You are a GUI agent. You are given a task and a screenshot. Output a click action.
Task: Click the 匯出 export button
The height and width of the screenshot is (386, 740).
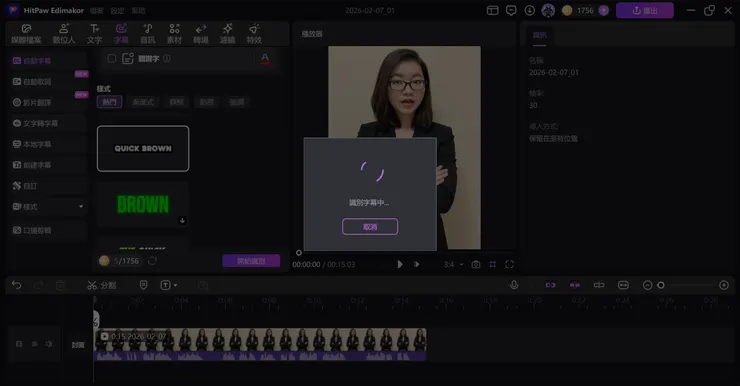click(645, 10)
